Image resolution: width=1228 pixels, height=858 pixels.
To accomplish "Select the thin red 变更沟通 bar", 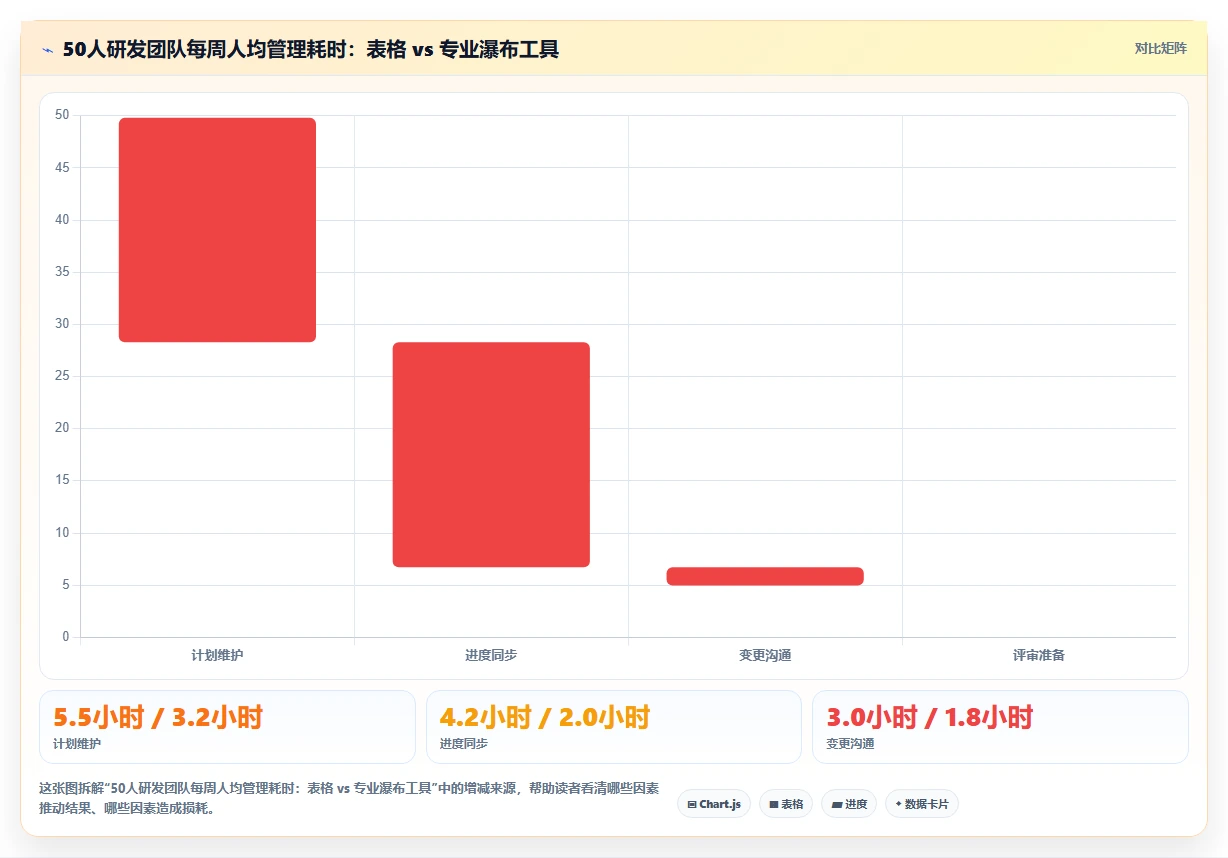I will [765, 576].
